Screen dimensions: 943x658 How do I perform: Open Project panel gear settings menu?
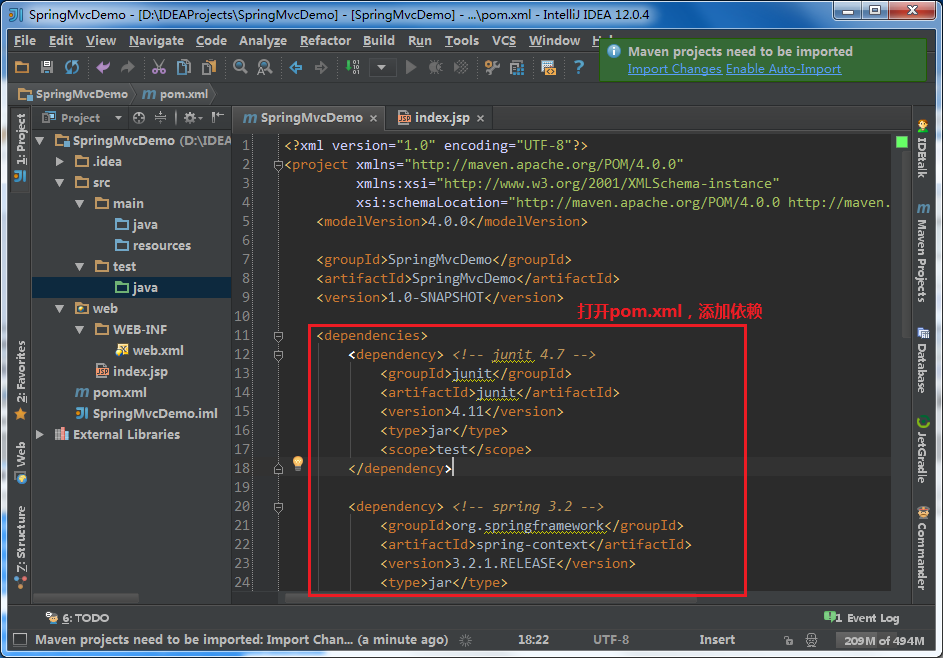(192, 118)
